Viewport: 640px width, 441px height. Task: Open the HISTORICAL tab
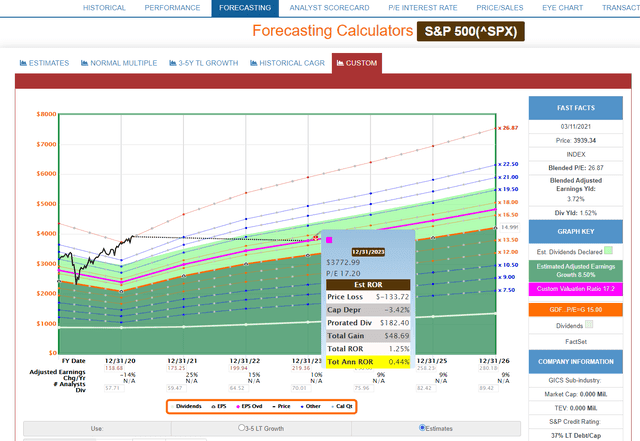coord(104,8)
